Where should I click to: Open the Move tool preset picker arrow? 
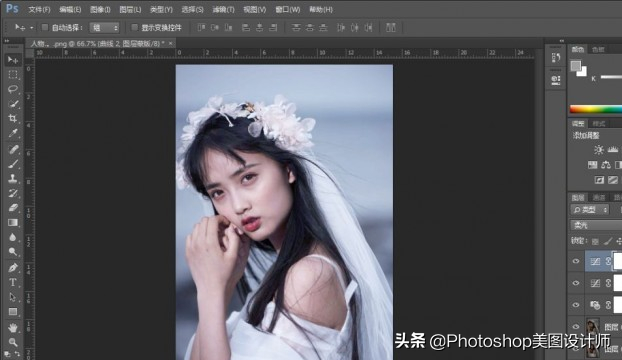pyautogui.click(x=32, y=27)
